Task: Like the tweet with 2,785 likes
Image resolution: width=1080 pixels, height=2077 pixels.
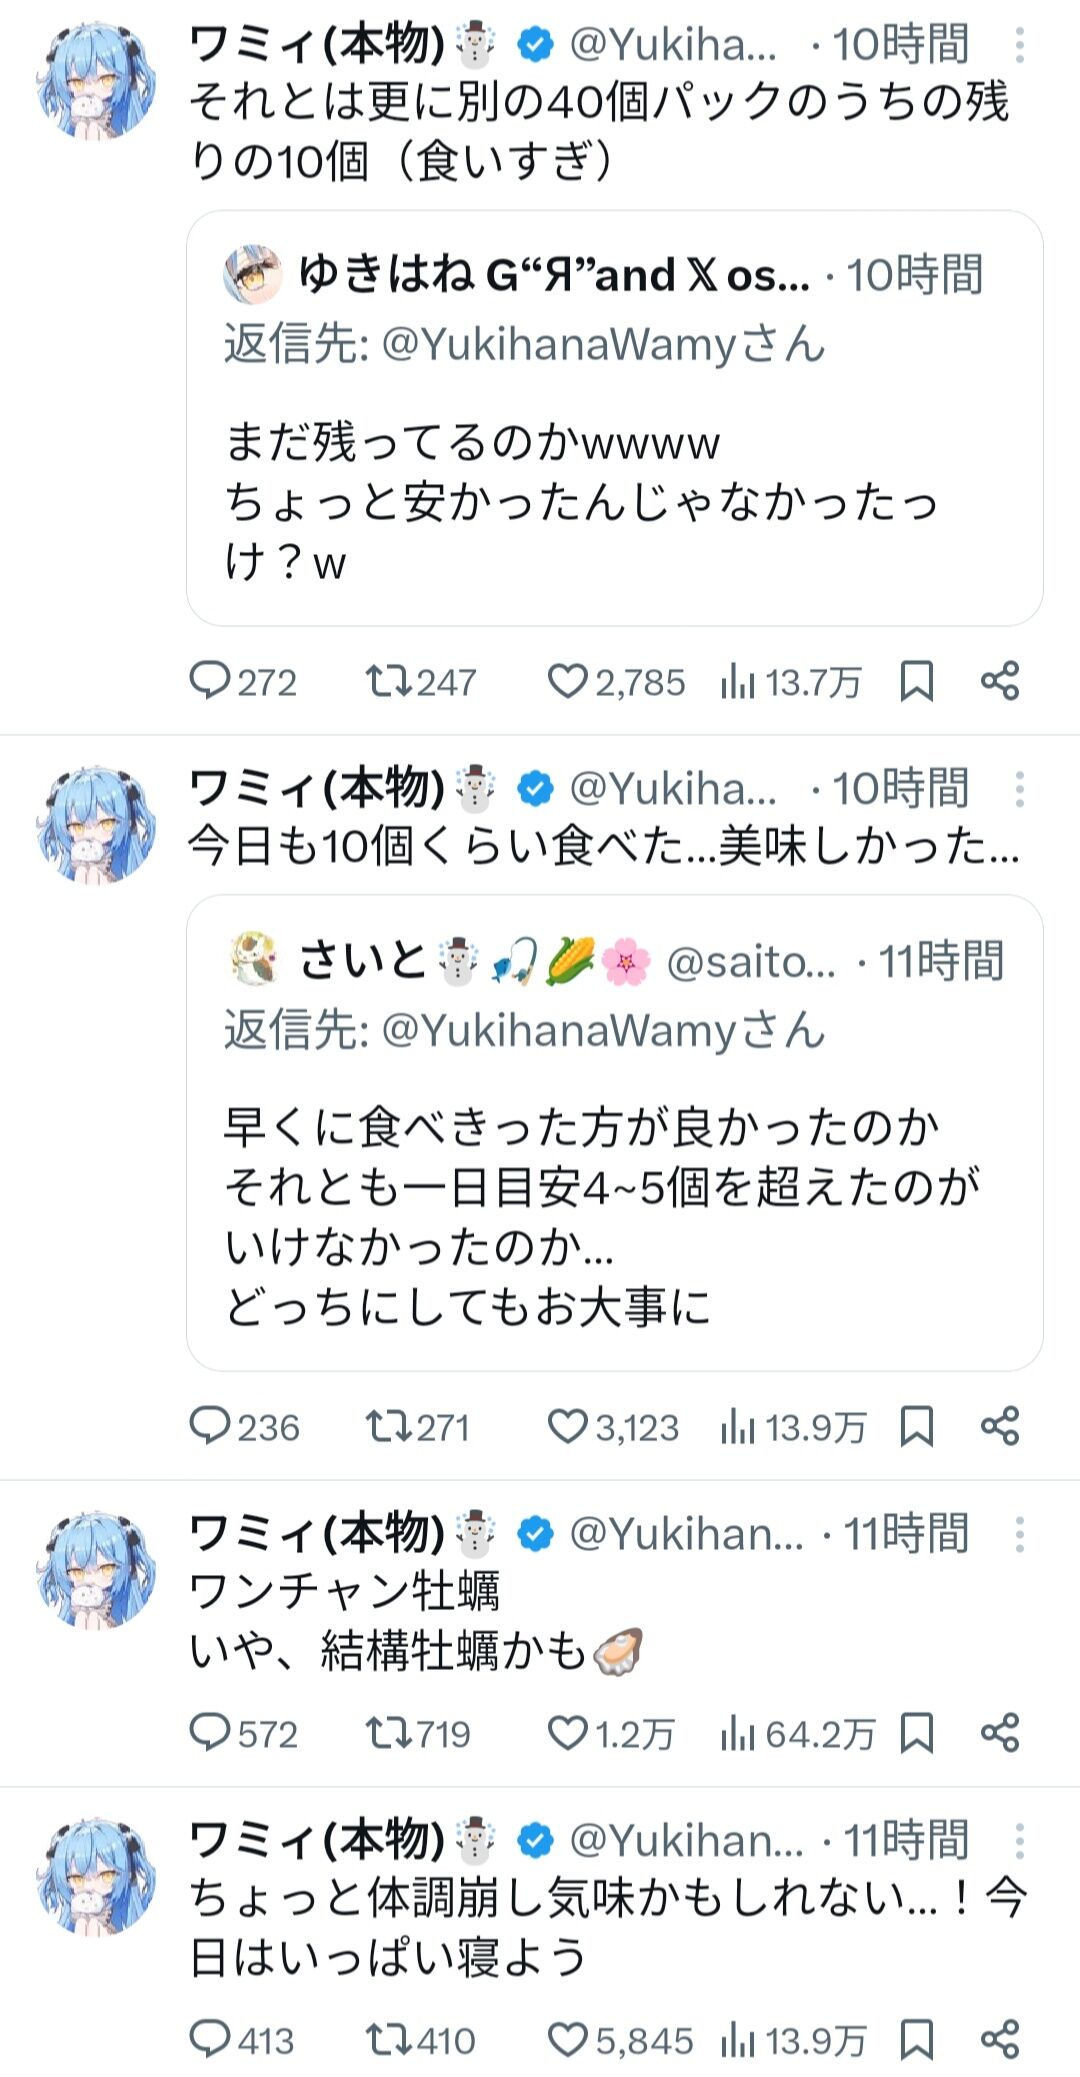Action: [x=616, y=682]
